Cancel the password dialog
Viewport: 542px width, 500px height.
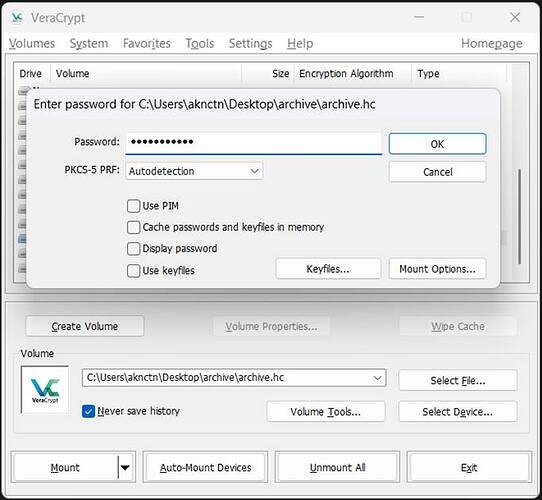[437, 172]
